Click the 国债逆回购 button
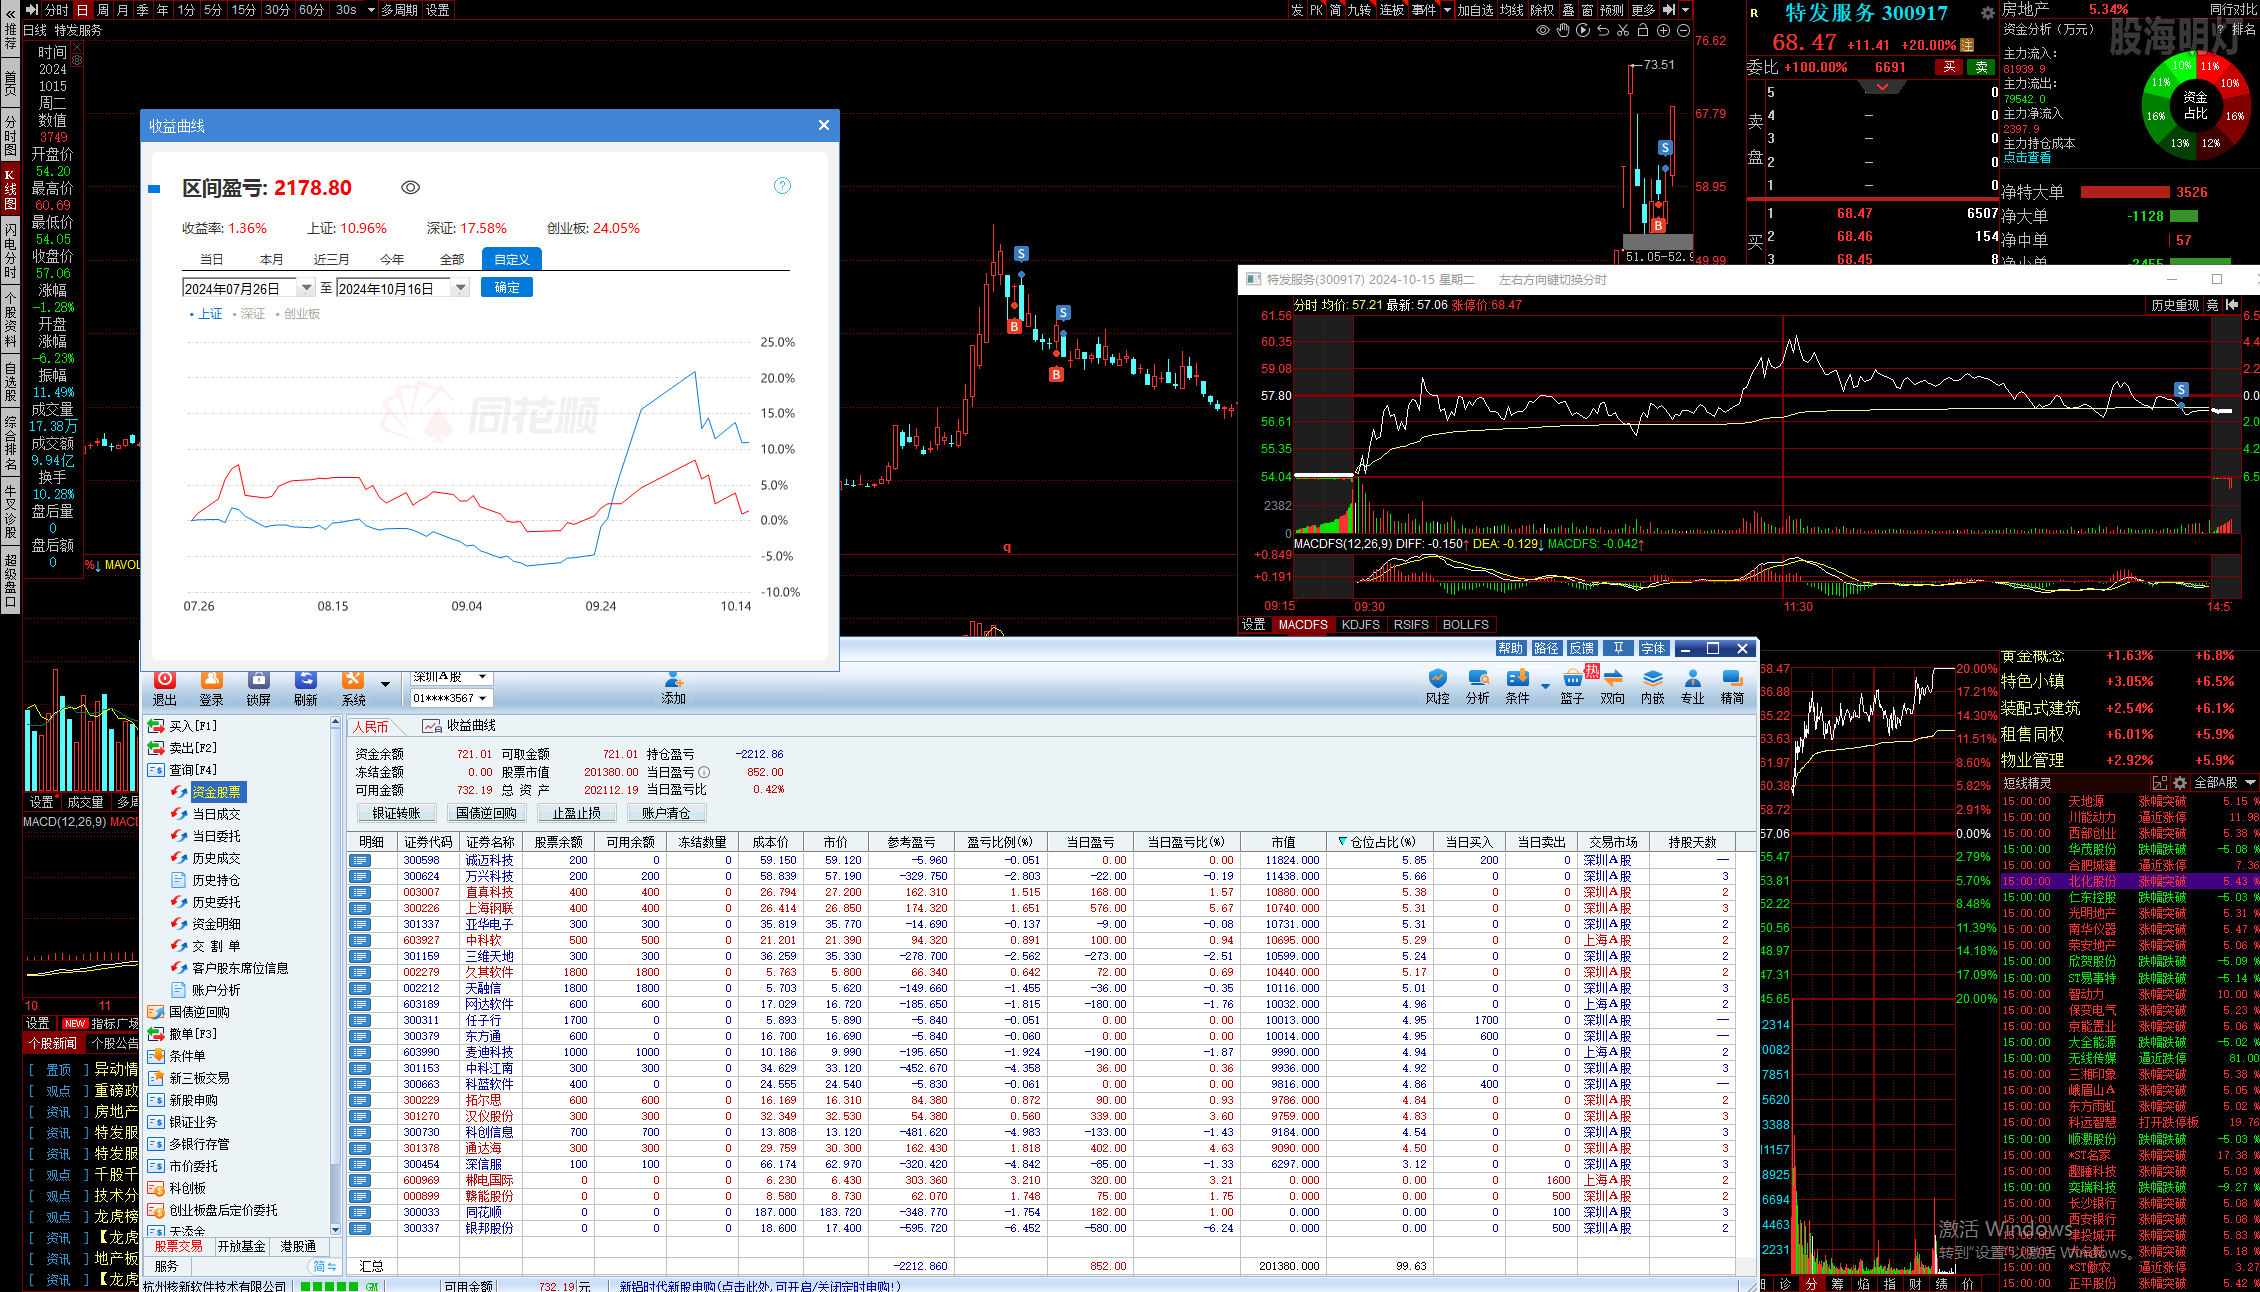 [x=486, y=813]
